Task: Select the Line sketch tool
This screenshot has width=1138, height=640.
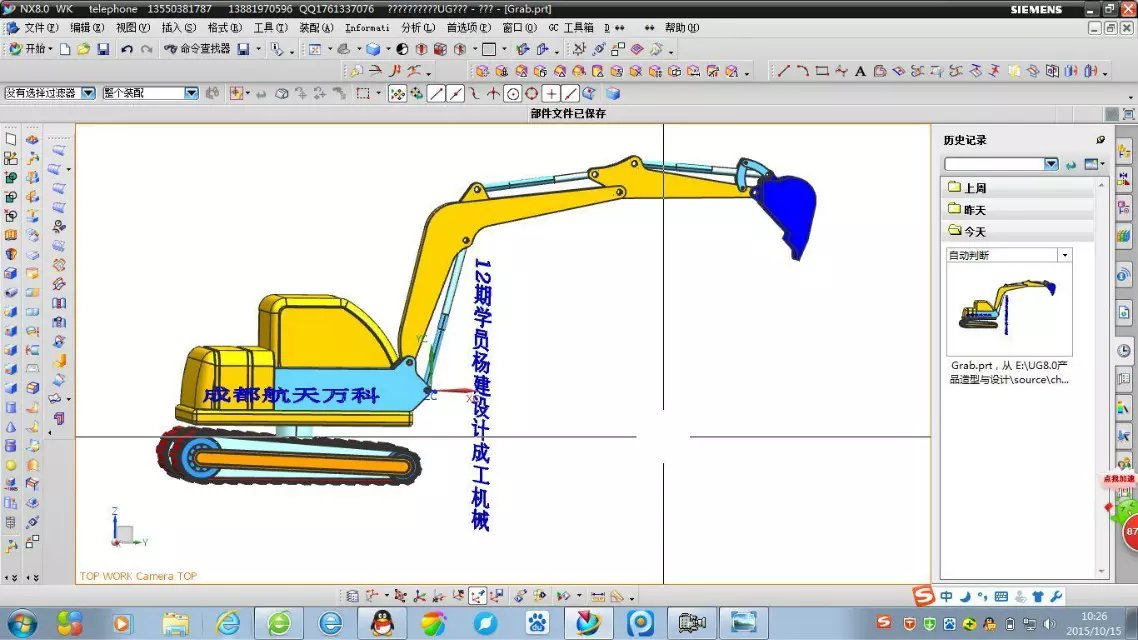Action: pos(784,71)
